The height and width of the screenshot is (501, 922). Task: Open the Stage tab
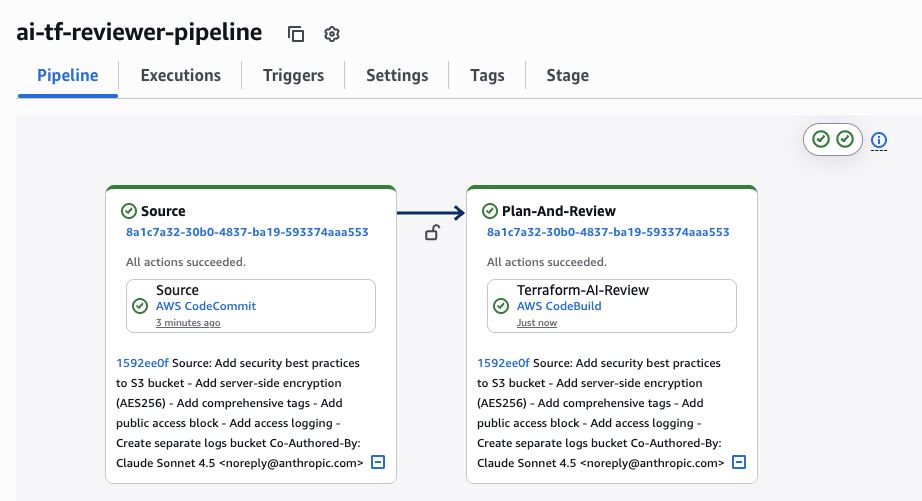click(567, 75)
